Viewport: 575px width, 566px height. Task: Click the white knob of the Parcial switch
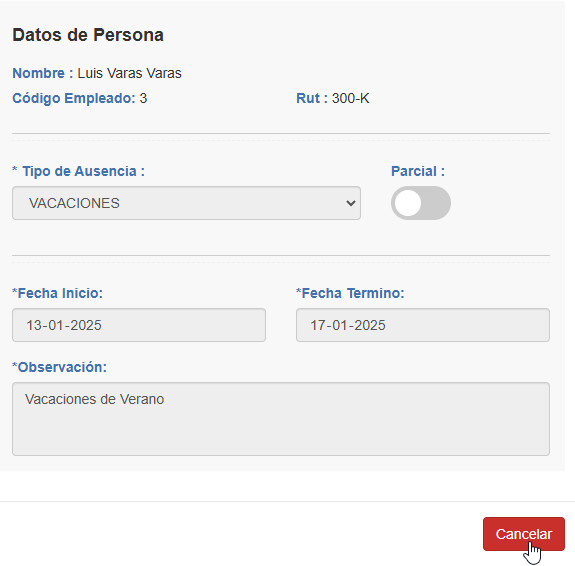coord(408,203)
